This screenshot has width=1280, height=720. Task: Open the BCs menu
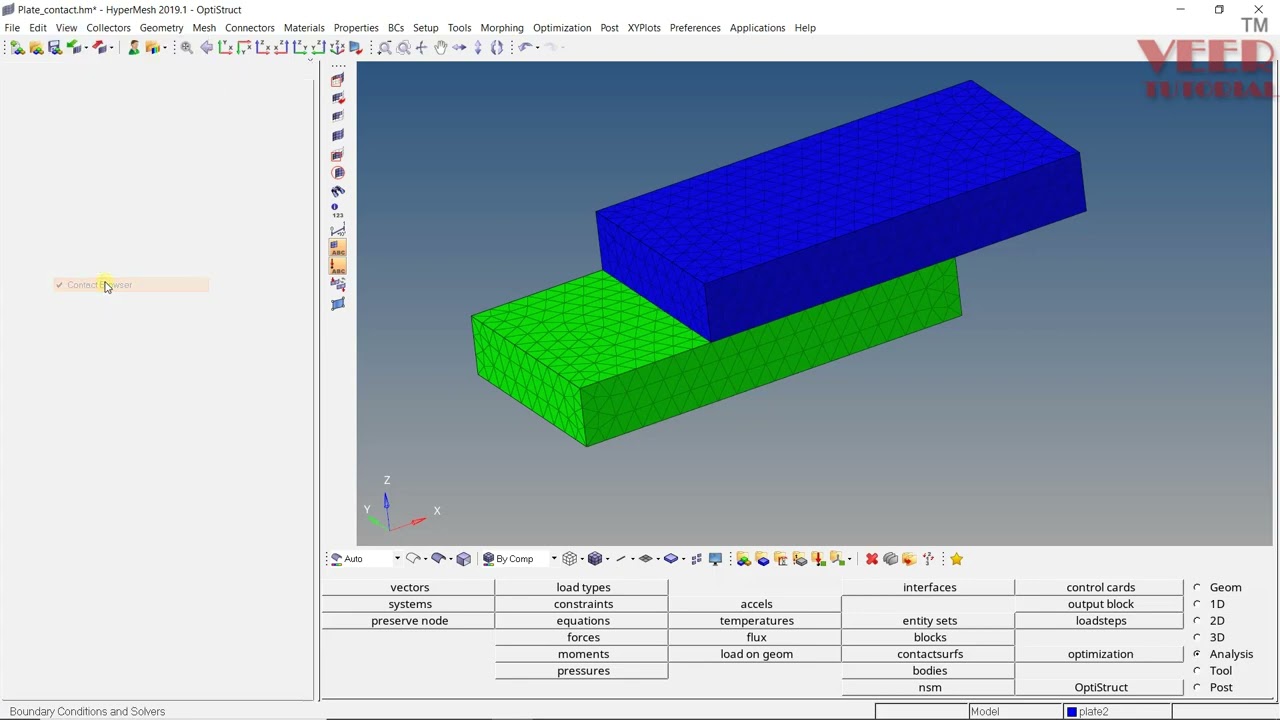396,28
